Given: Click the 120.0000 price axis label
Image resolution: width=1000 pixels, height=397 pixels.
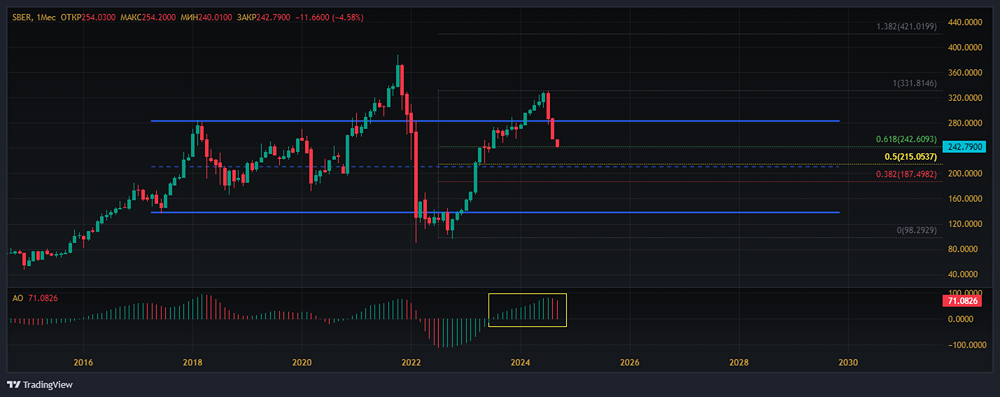Looking at the screenshot, I should [x=964, y=224].
